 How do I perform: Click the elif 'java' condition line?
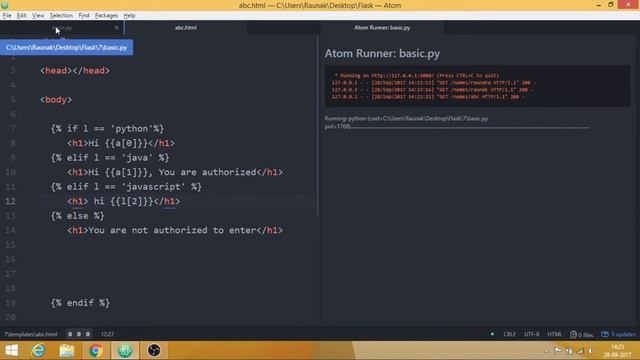click(x=110, y=158)
